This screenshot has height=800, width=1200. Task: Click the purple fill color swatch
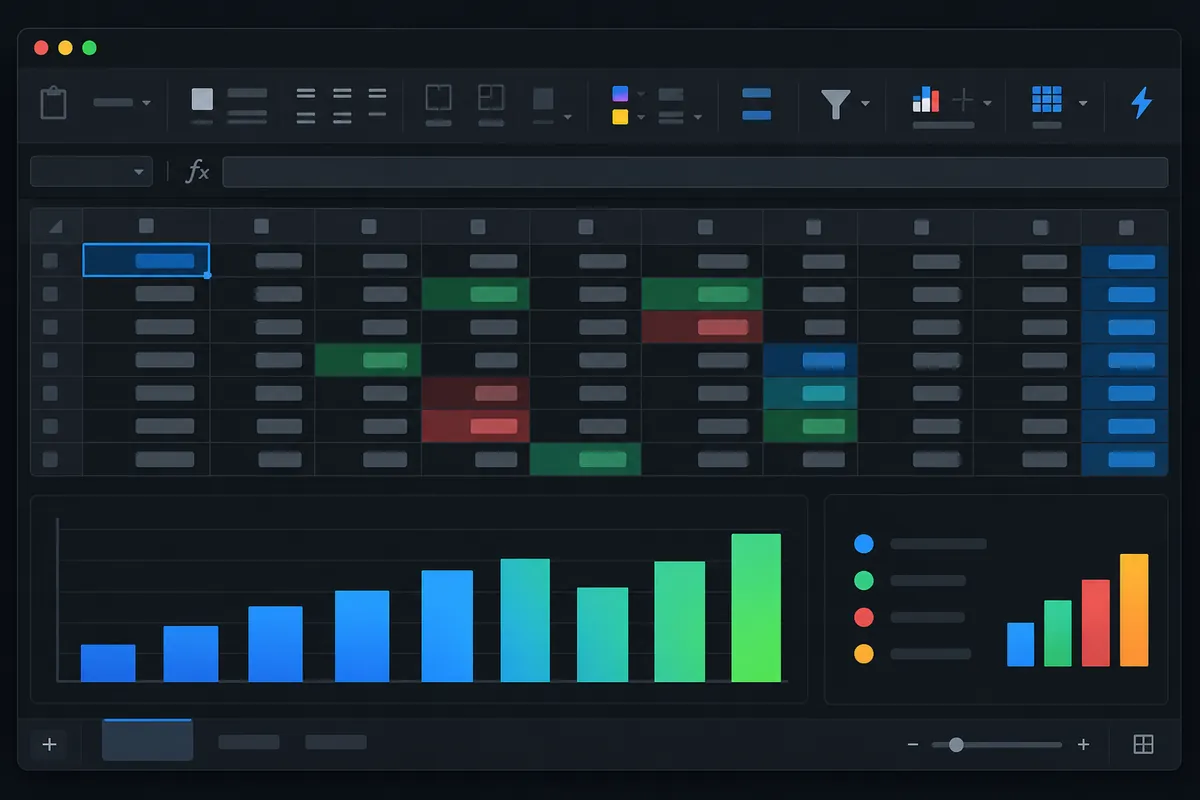[x=620, y=93]
